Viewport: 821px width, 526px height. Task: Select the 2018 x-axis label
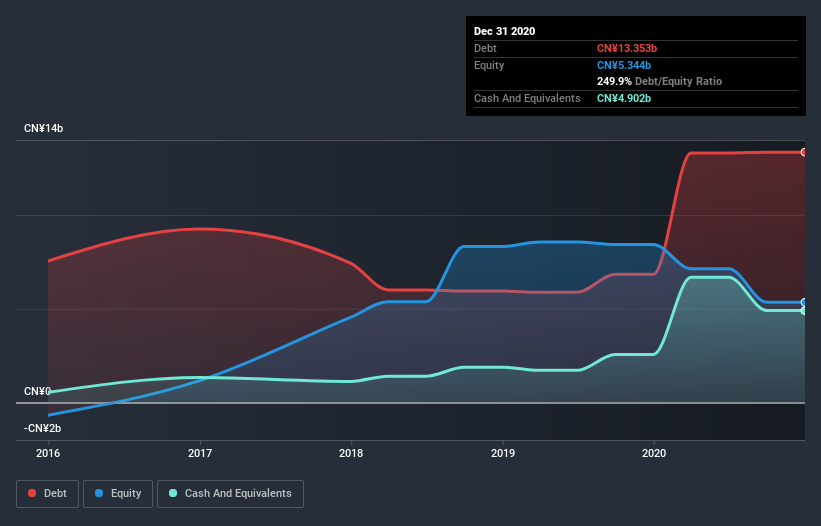tap(351, 453)
